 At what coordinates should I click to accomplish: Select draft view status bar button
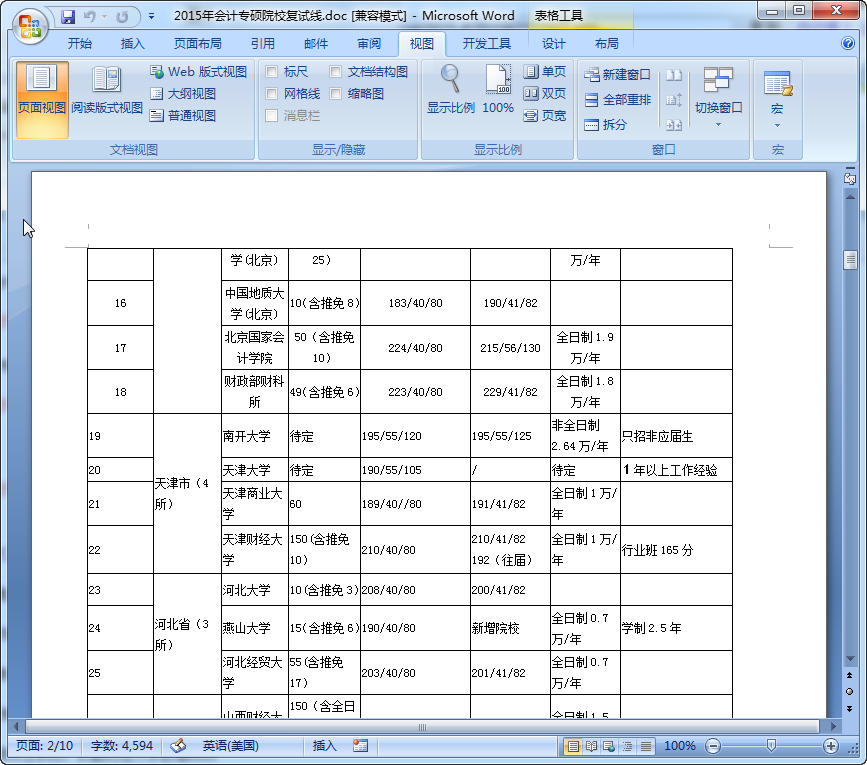coord(645,746)
